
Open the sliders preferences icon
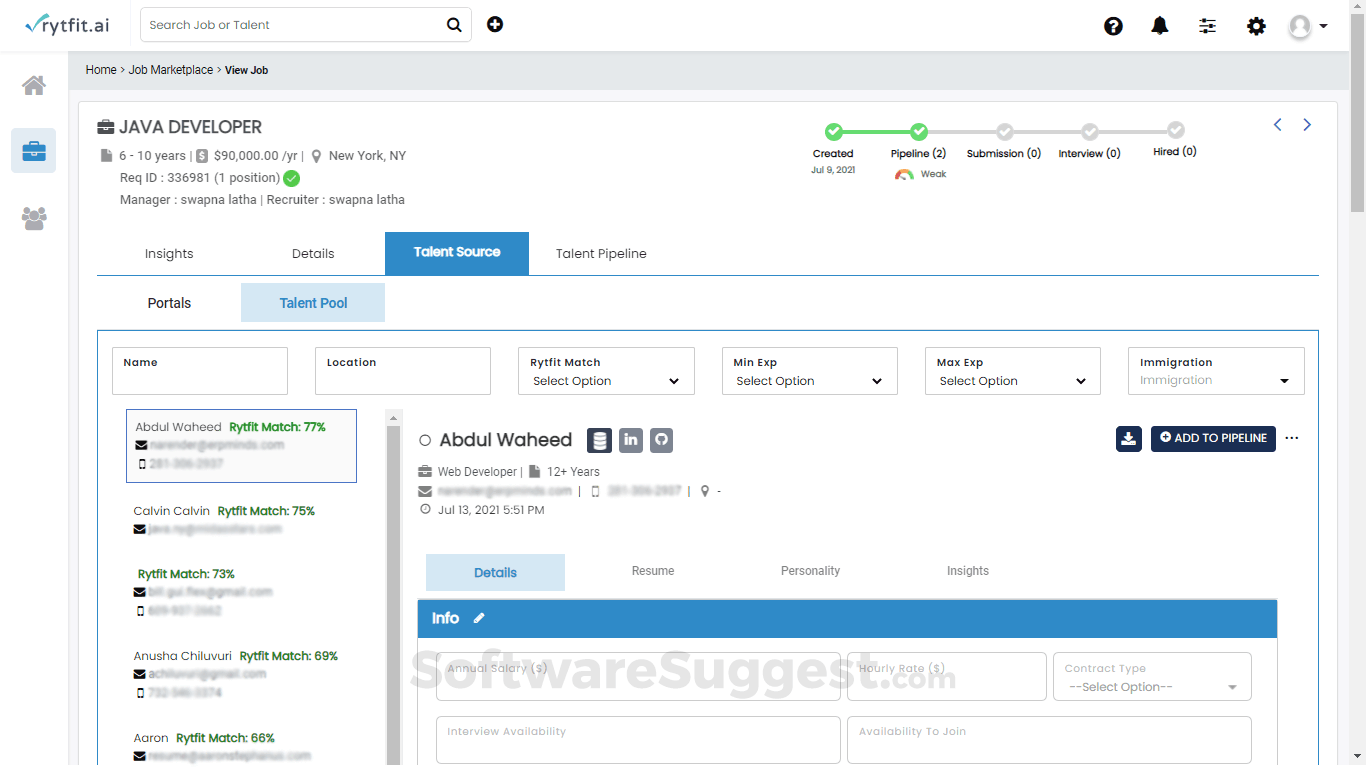(x=1208, y=26)
